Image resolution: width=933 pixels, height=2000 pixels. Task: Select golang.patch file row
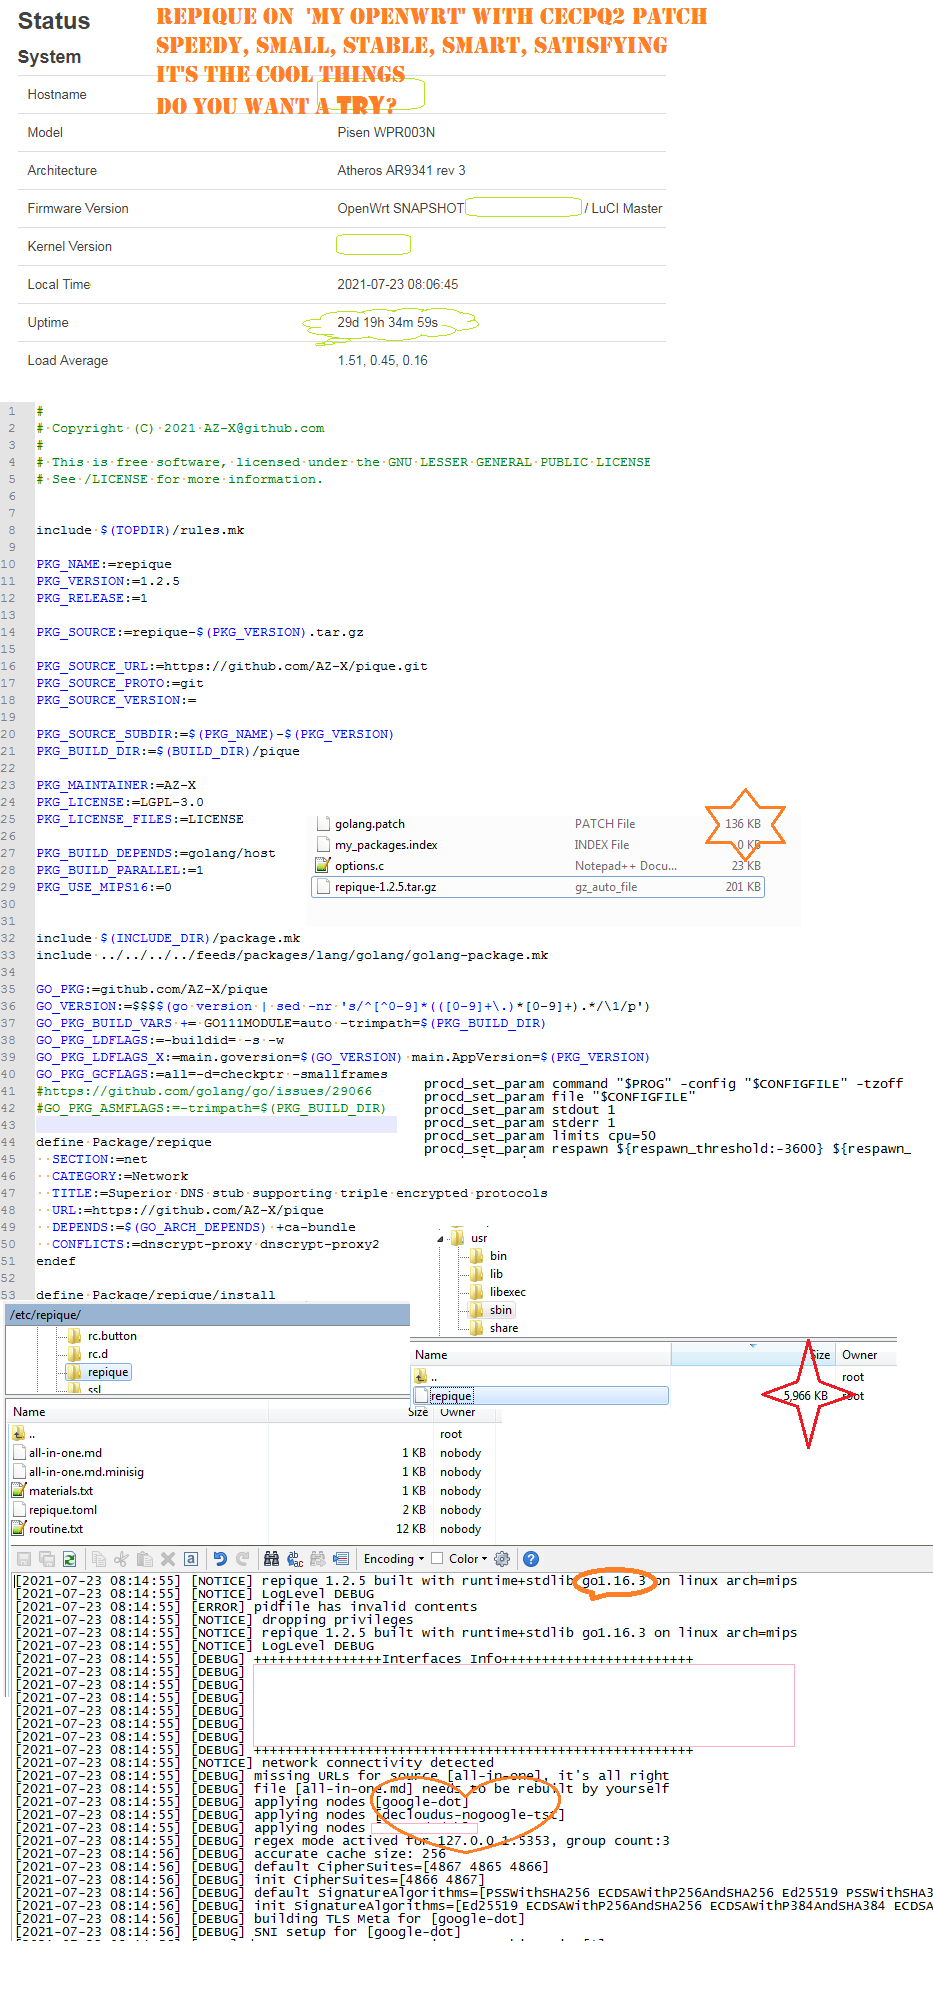point(538,824)
